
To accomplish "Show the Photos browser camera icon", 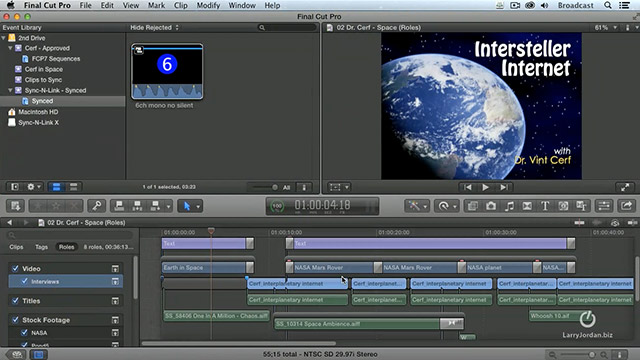I will pos(491,206).
